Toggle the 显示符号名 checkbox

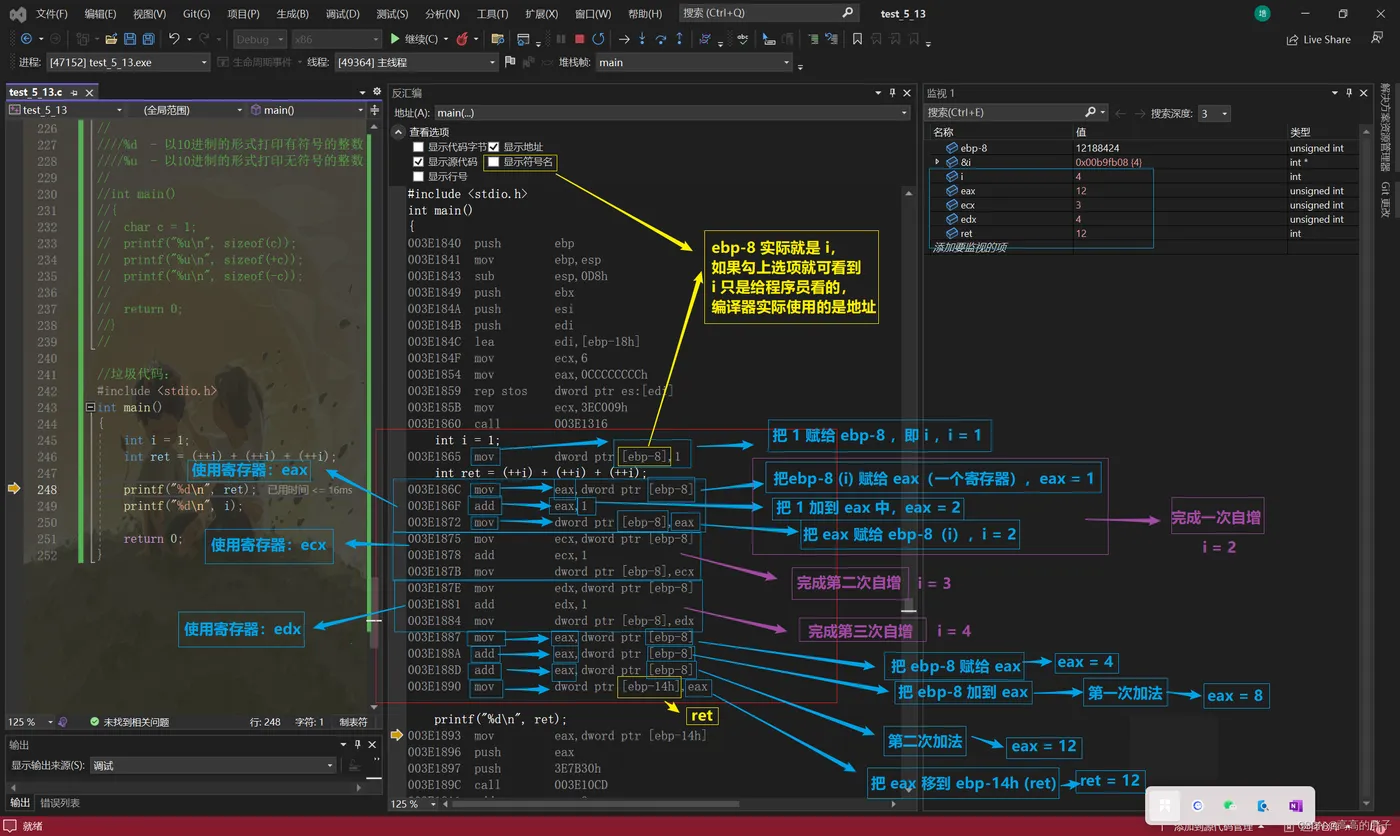coord(493,162)
